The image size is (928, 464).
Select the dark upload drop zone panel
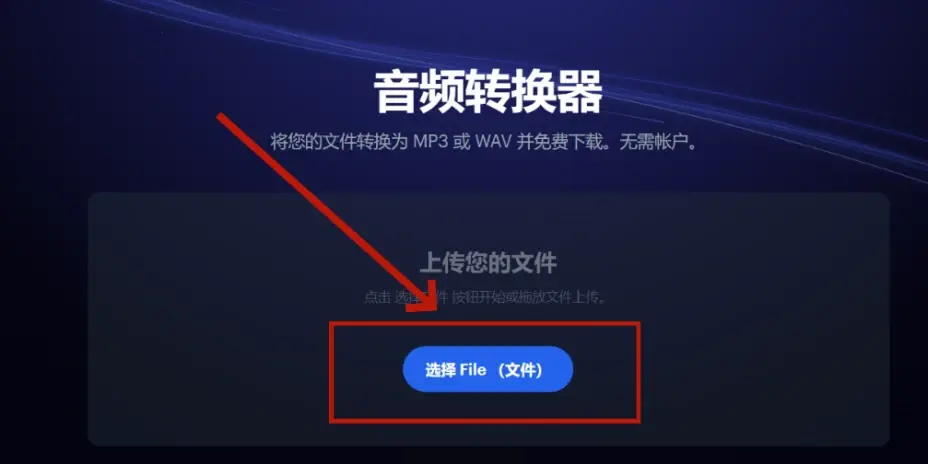[x=489, y=319]
